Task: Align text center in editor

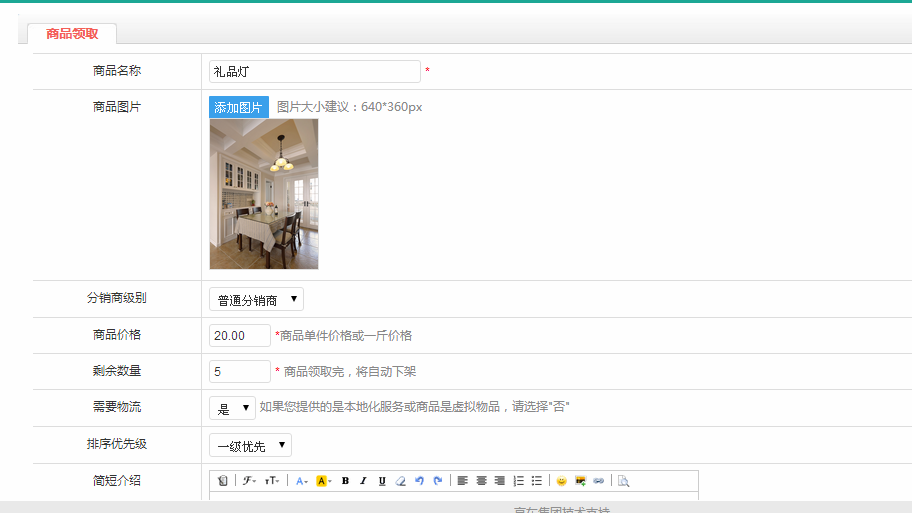Action: [481, 481]
